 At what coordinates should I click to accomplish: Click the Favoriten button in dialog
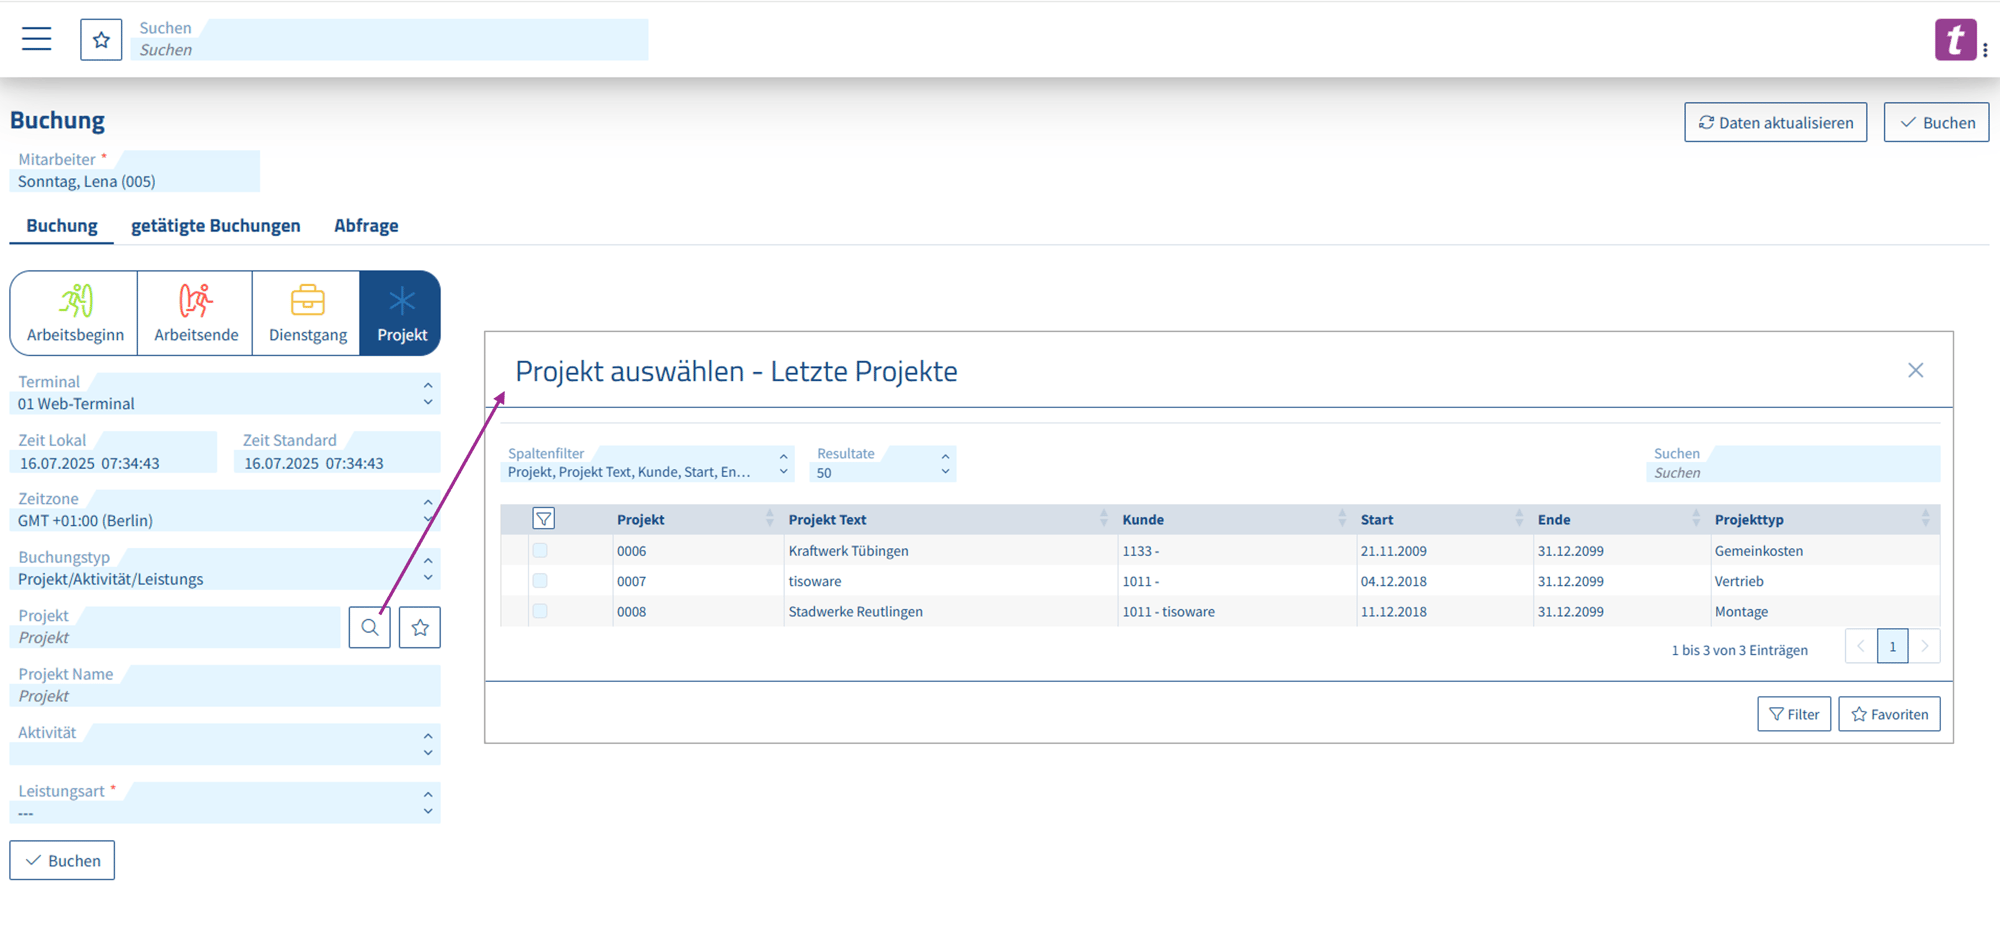pyautogui.click(x=1889, y=714)
